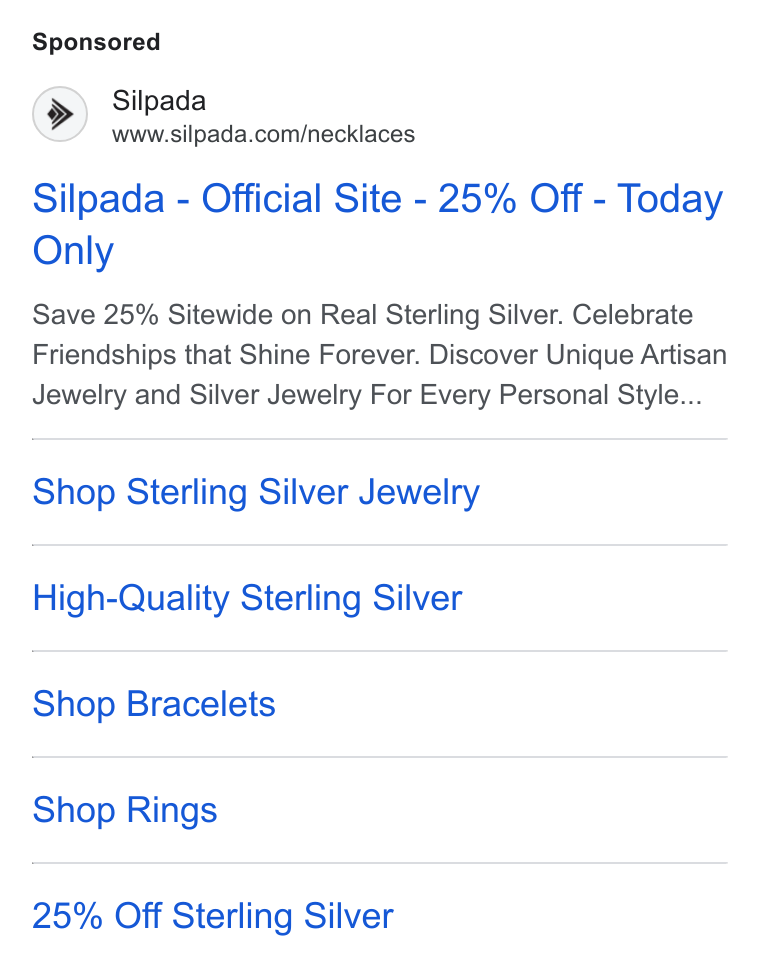Image resolution: width=760 pixels, height=968 pixels.
Task: Click 'Today' in the blue headline
Action: click(670, 200)
